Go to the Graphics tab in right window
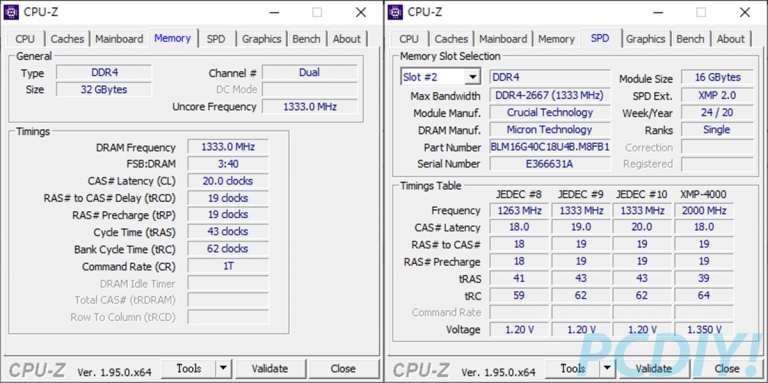This screenshot has height=383, width=768. pos(646,39)
